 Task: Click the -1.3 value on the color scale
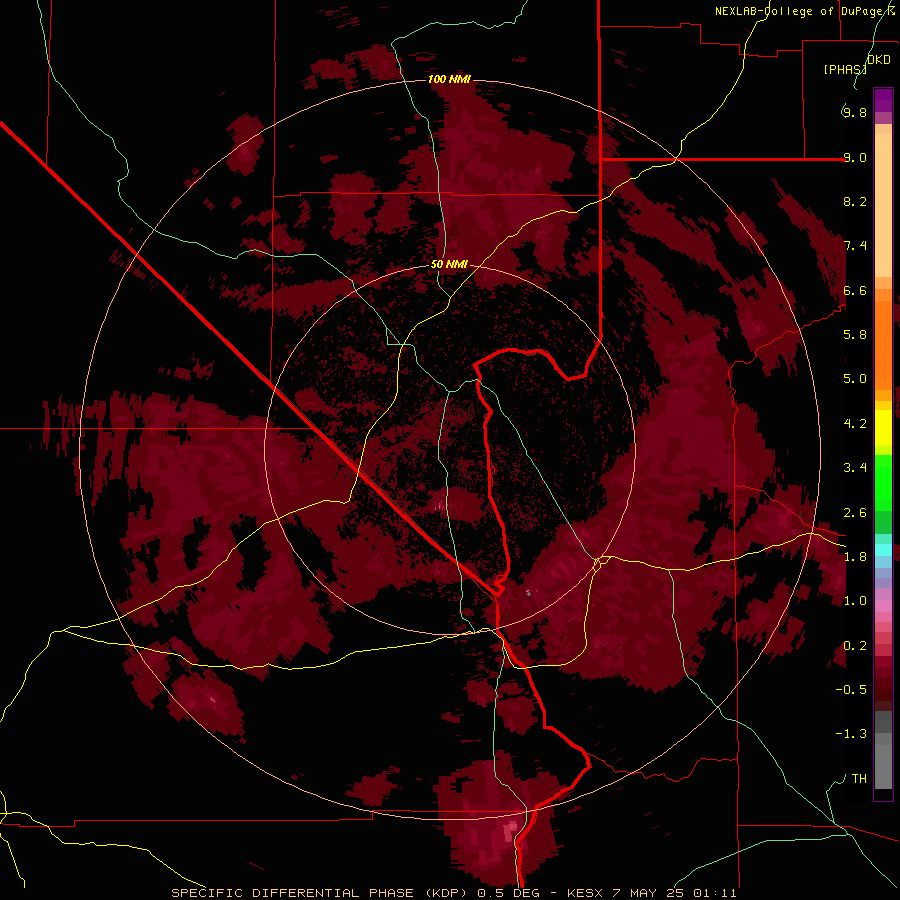(x=851, y=734)
